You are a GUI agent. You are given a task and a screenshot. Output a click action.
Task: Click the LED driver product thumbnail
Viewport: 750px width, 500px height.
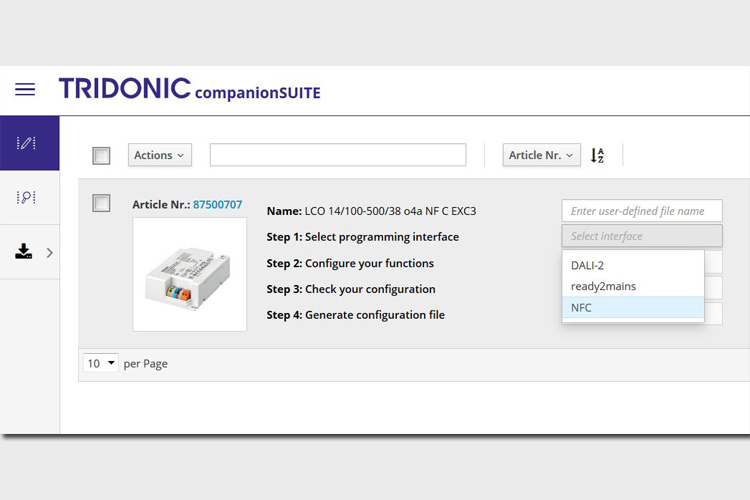[x=190, y=275]
